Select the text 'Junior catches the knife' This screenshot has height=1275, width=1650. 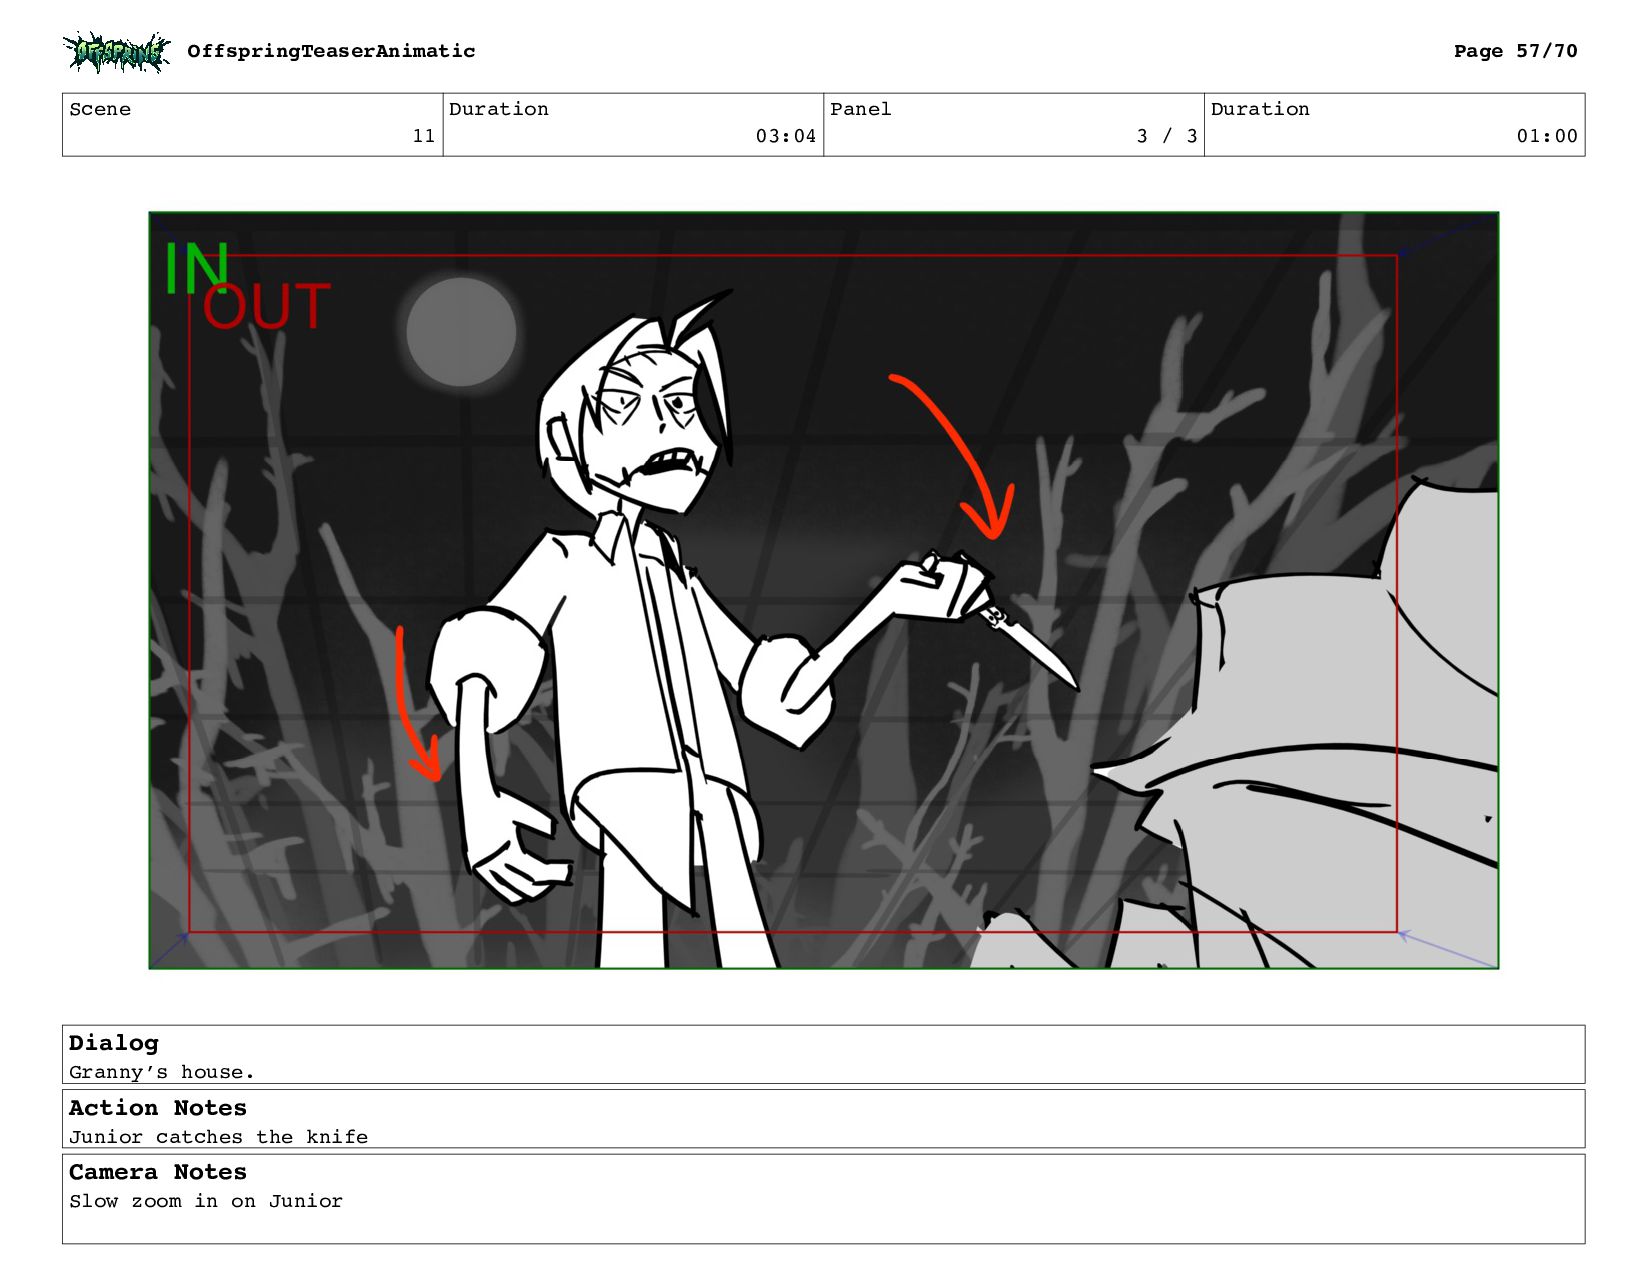(218, 1137)
